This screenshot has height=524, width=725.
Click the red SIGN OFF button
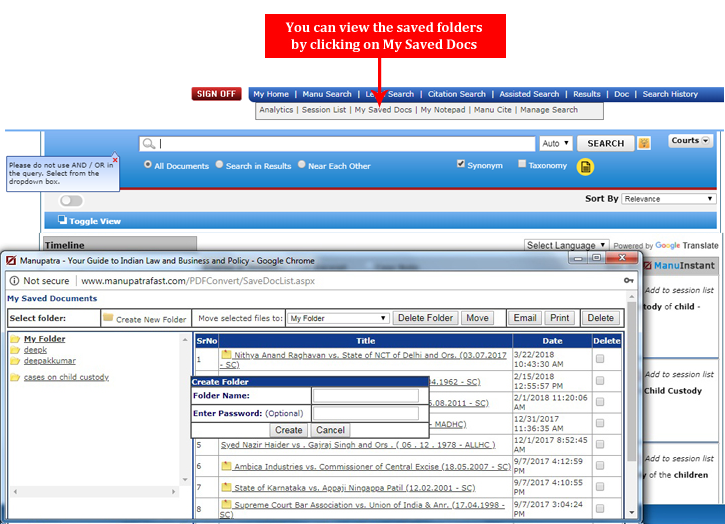tap(216, 94)
